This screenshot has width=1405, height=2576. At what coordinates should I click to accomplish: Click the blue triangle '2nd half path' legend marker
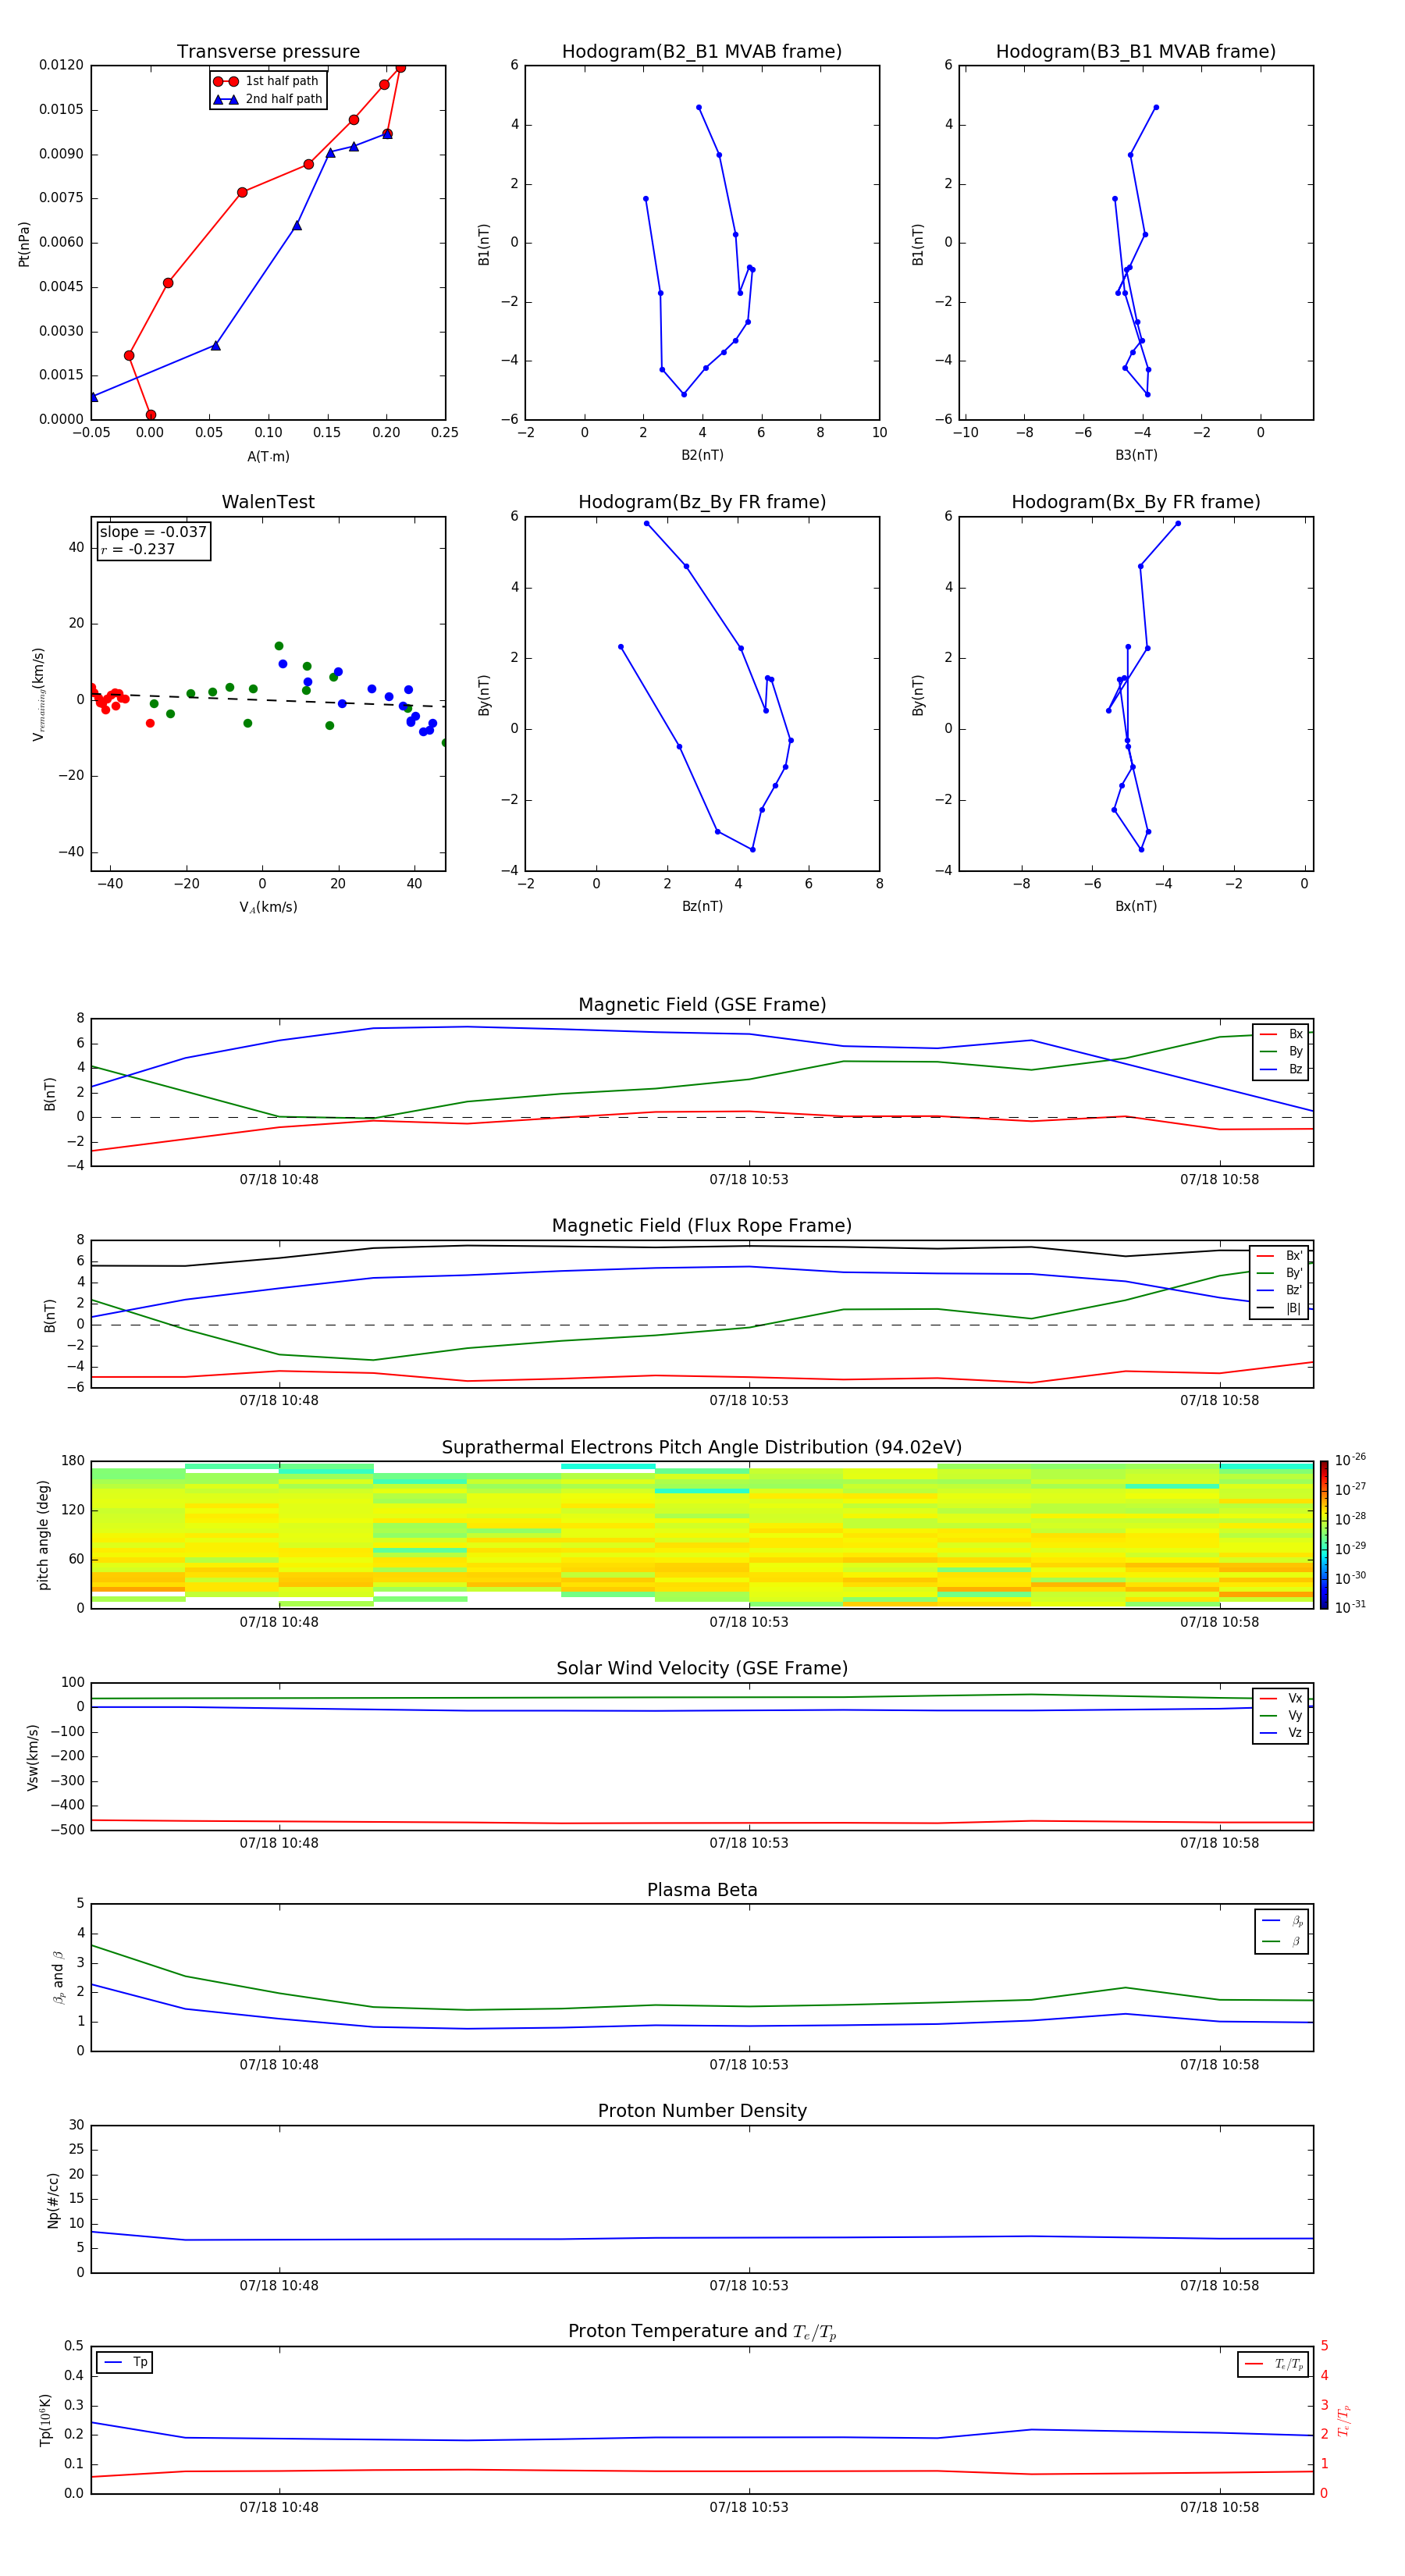[225, 99]
